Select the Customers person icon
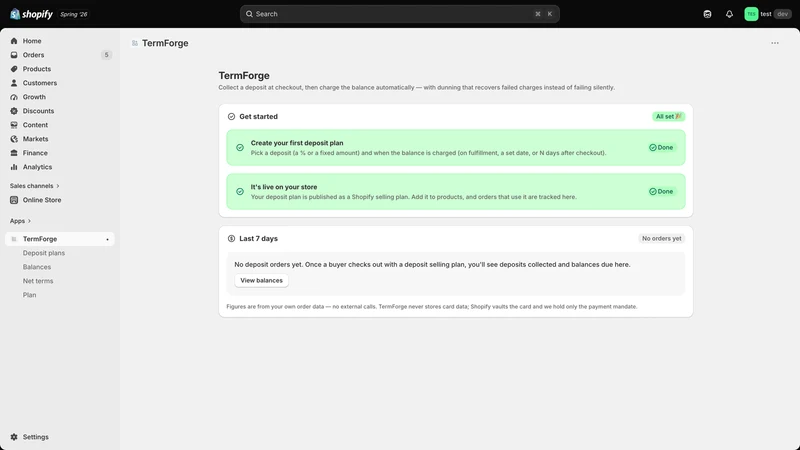 [x=14, y=83]
